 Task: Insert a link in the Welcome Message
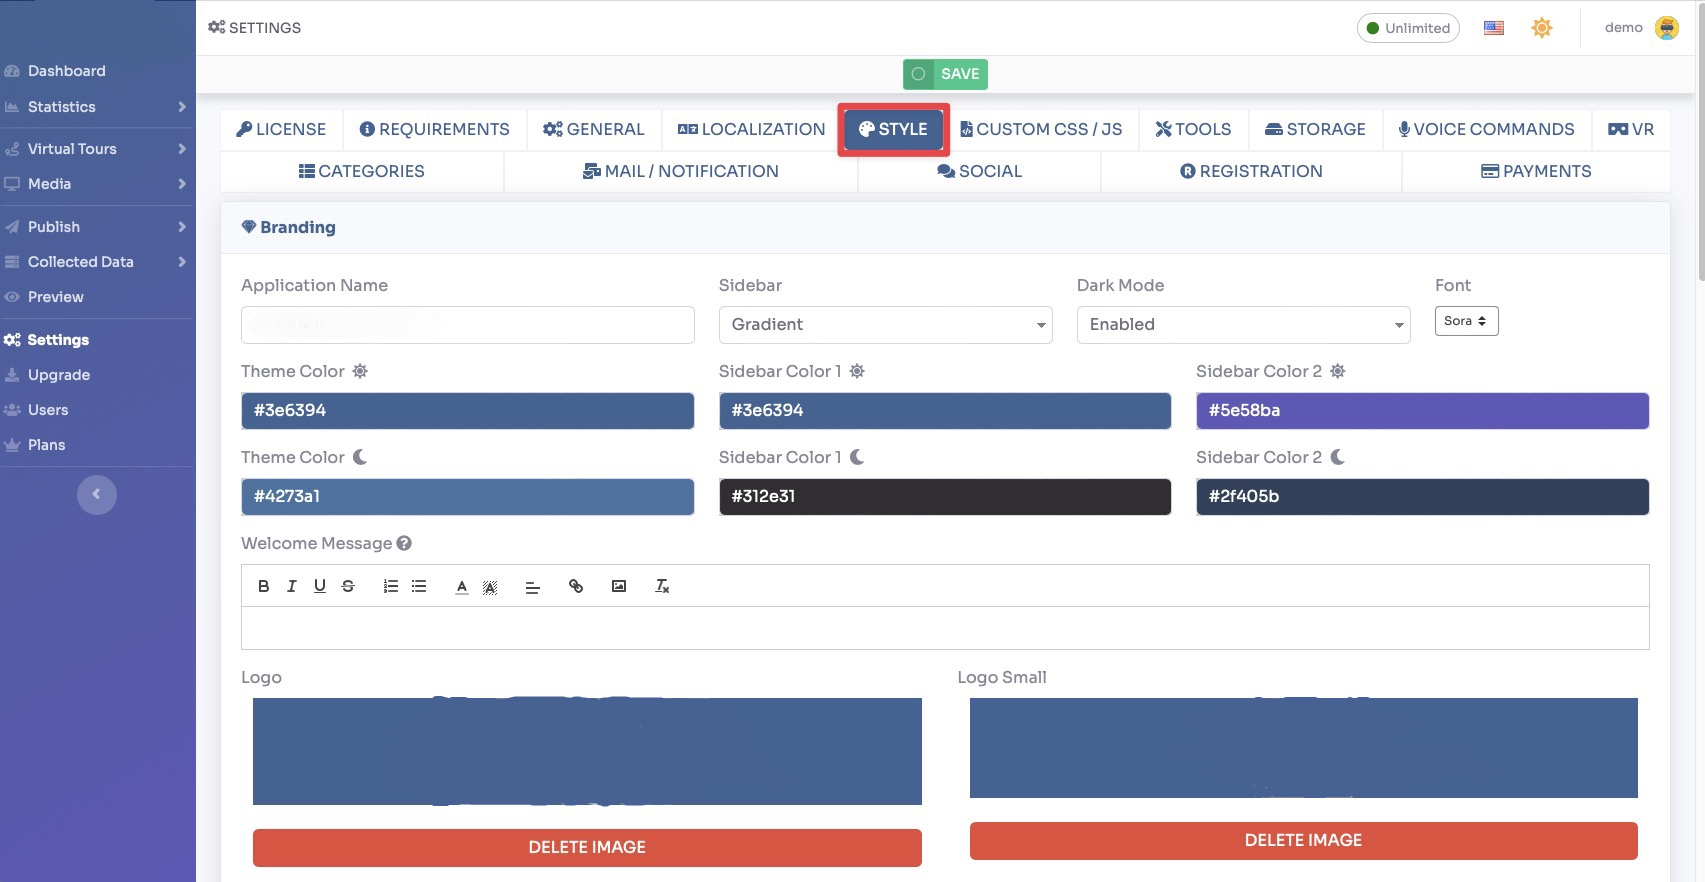pyautogui.click(x=576, y=586)
